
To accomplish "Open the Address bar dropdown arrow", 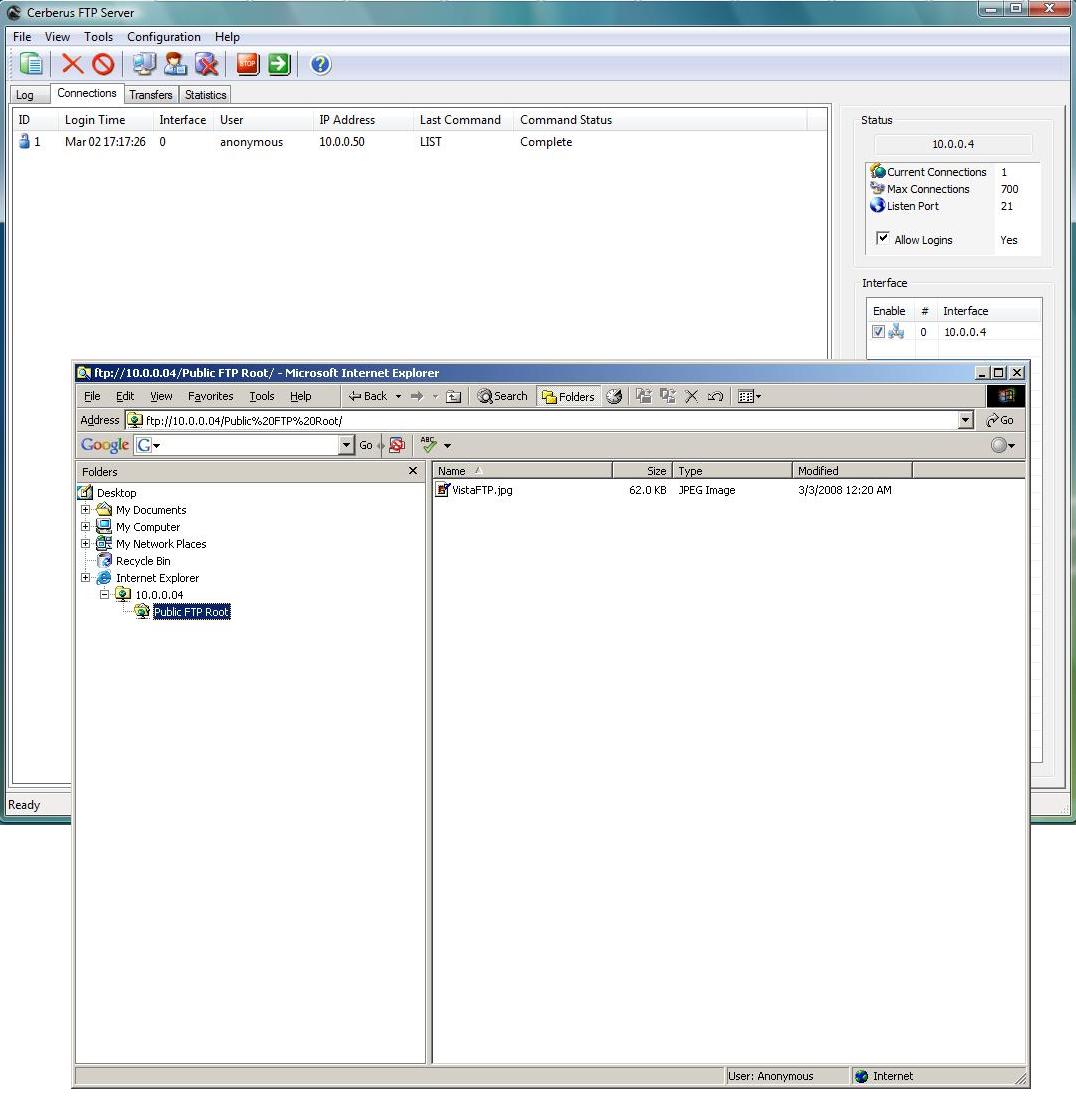I will coord(965,421).
